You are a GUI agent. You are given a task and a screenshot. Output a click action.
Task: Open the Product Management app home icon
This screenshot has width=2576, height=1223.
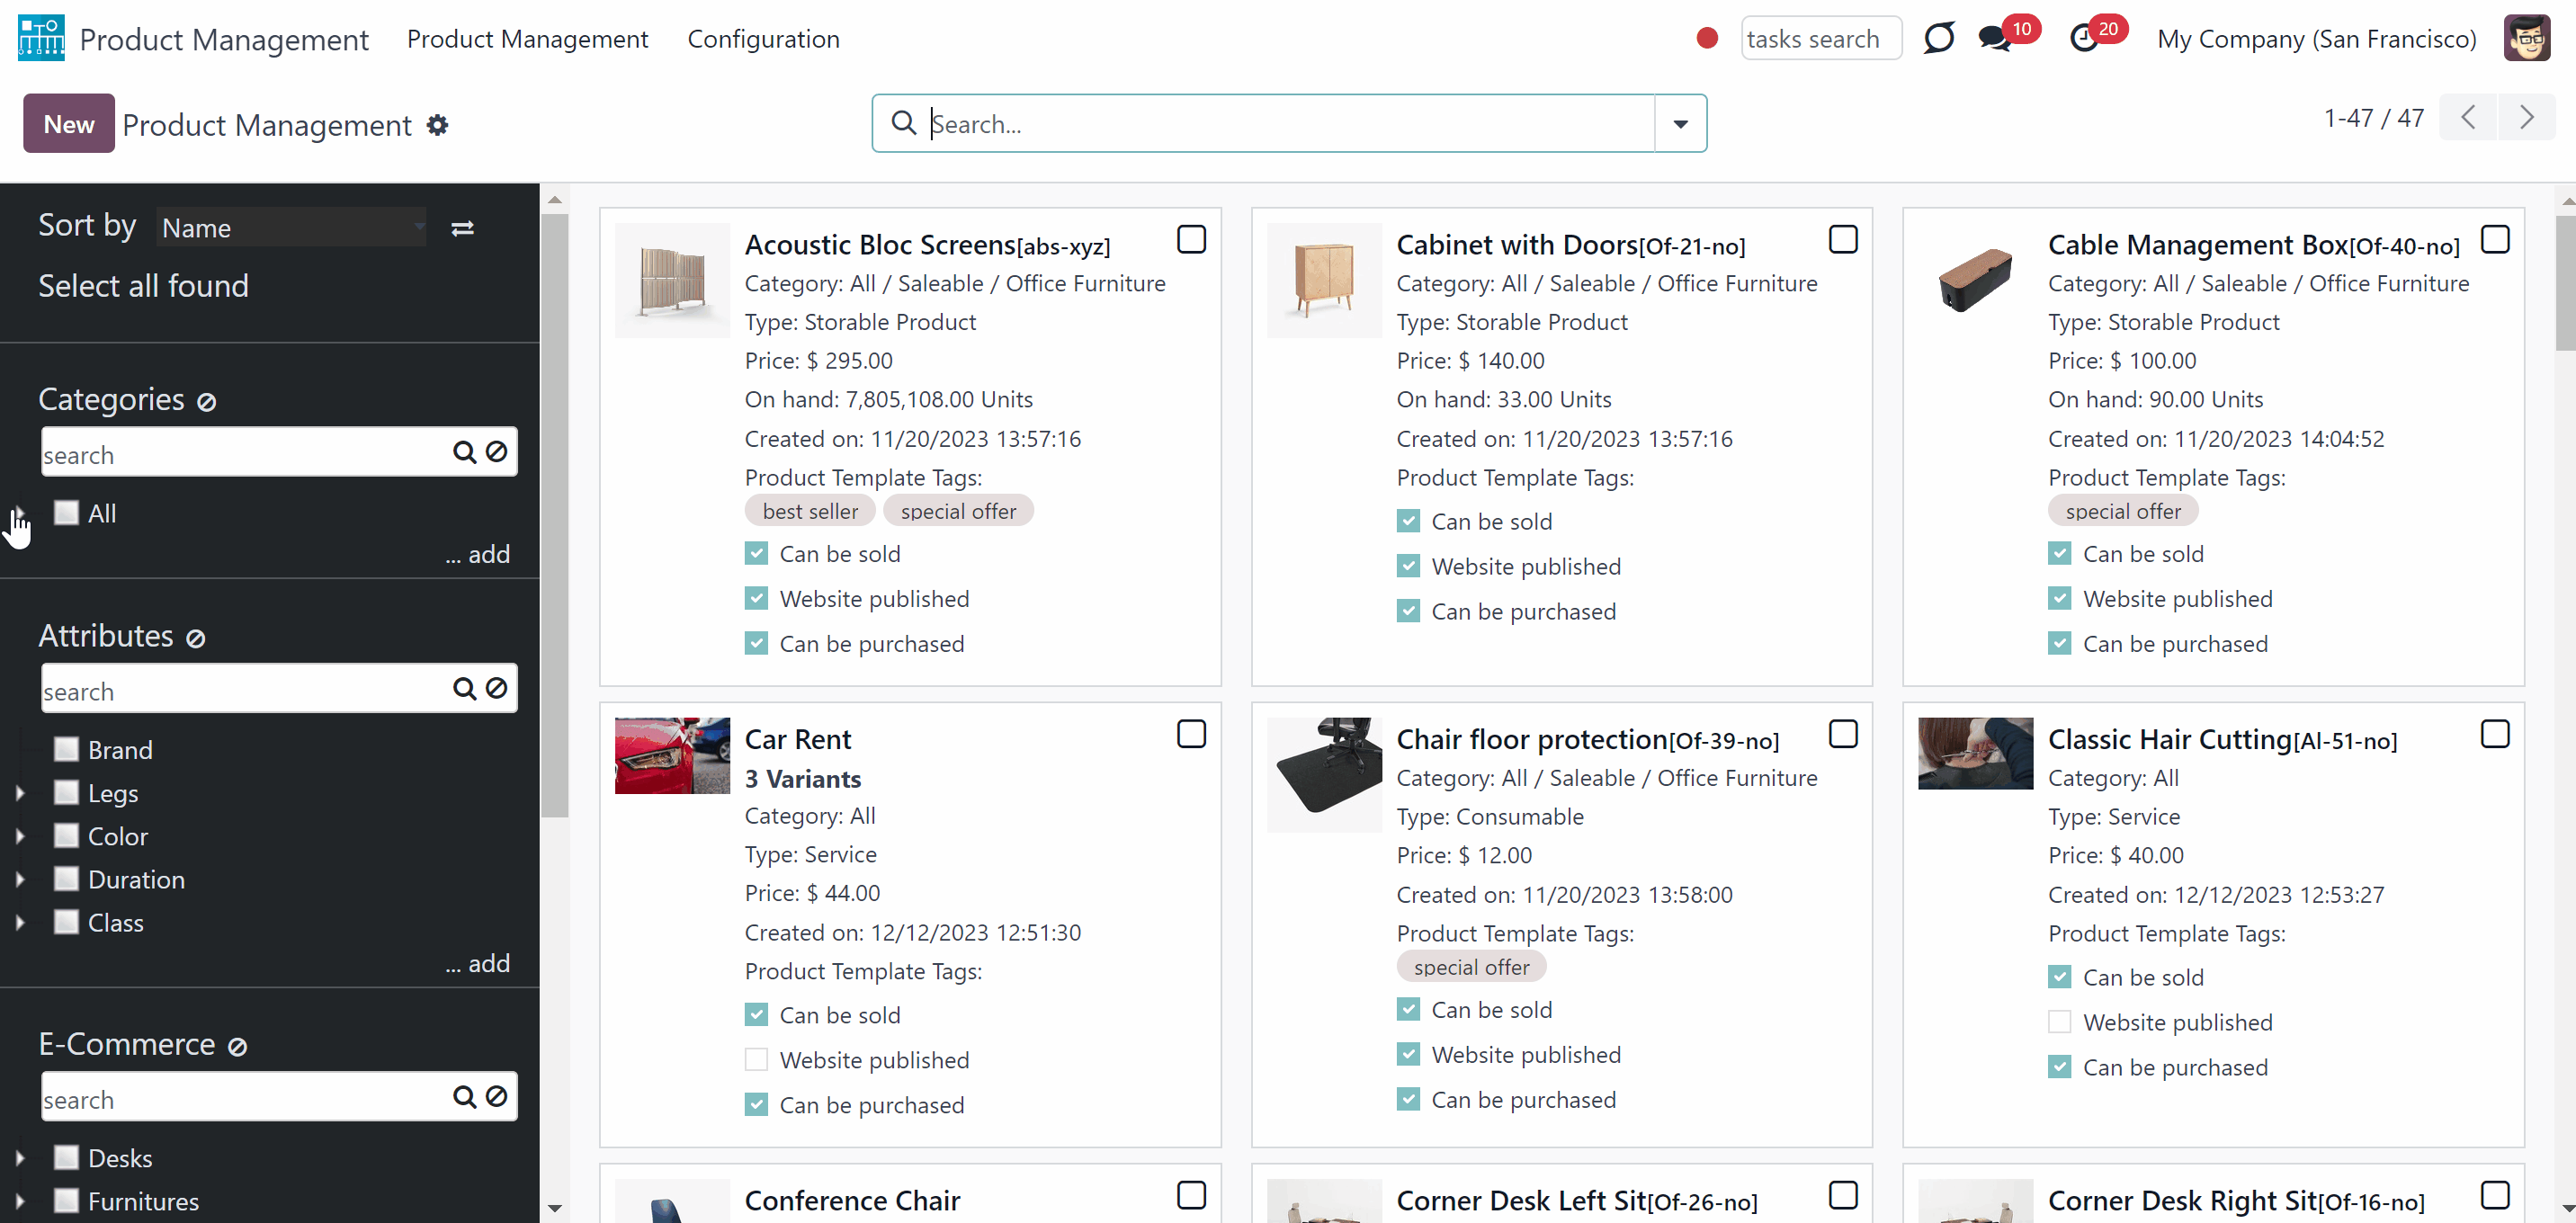coord(41,38)
